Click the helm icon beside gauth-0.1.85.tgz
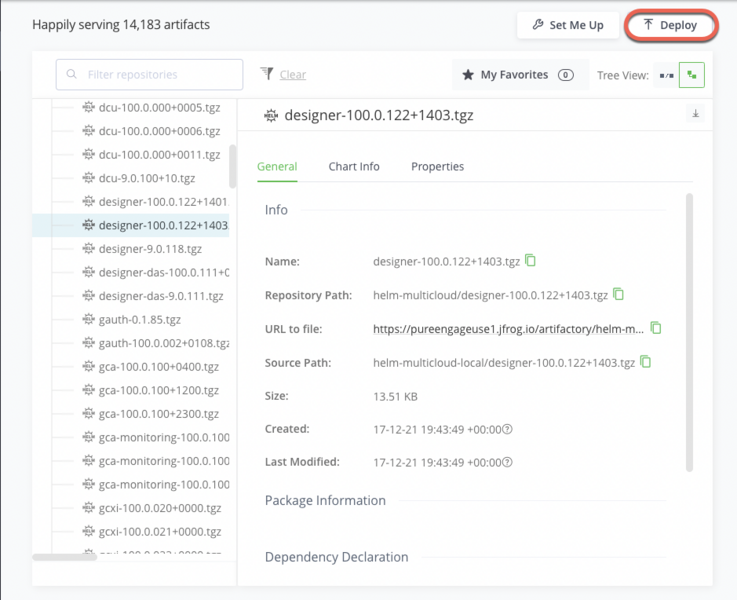Viewport: 737px width, 600px height. [88, 319]
